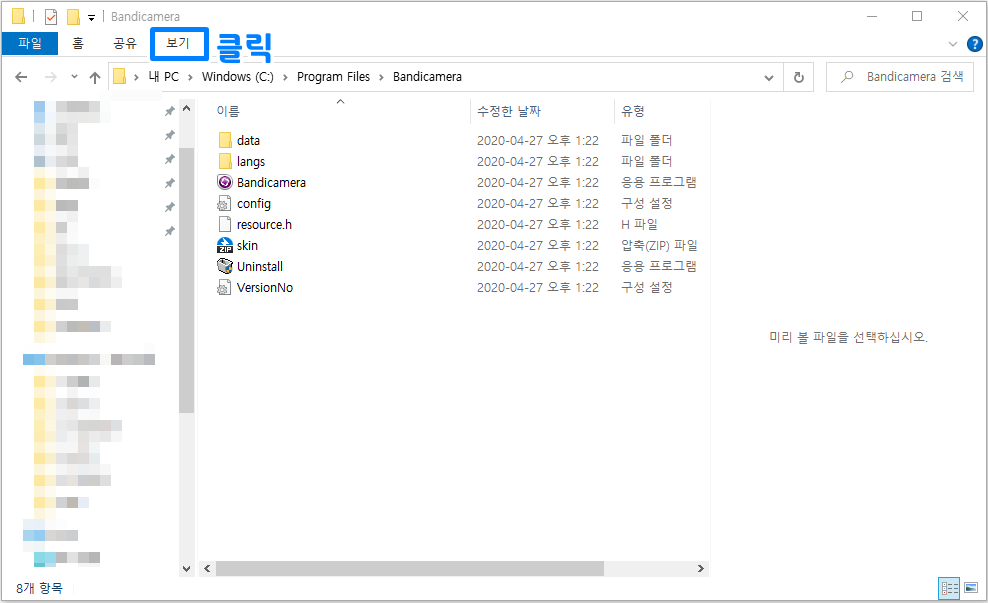Open the langs folder
988x603 pixels.
pos(250,161)
